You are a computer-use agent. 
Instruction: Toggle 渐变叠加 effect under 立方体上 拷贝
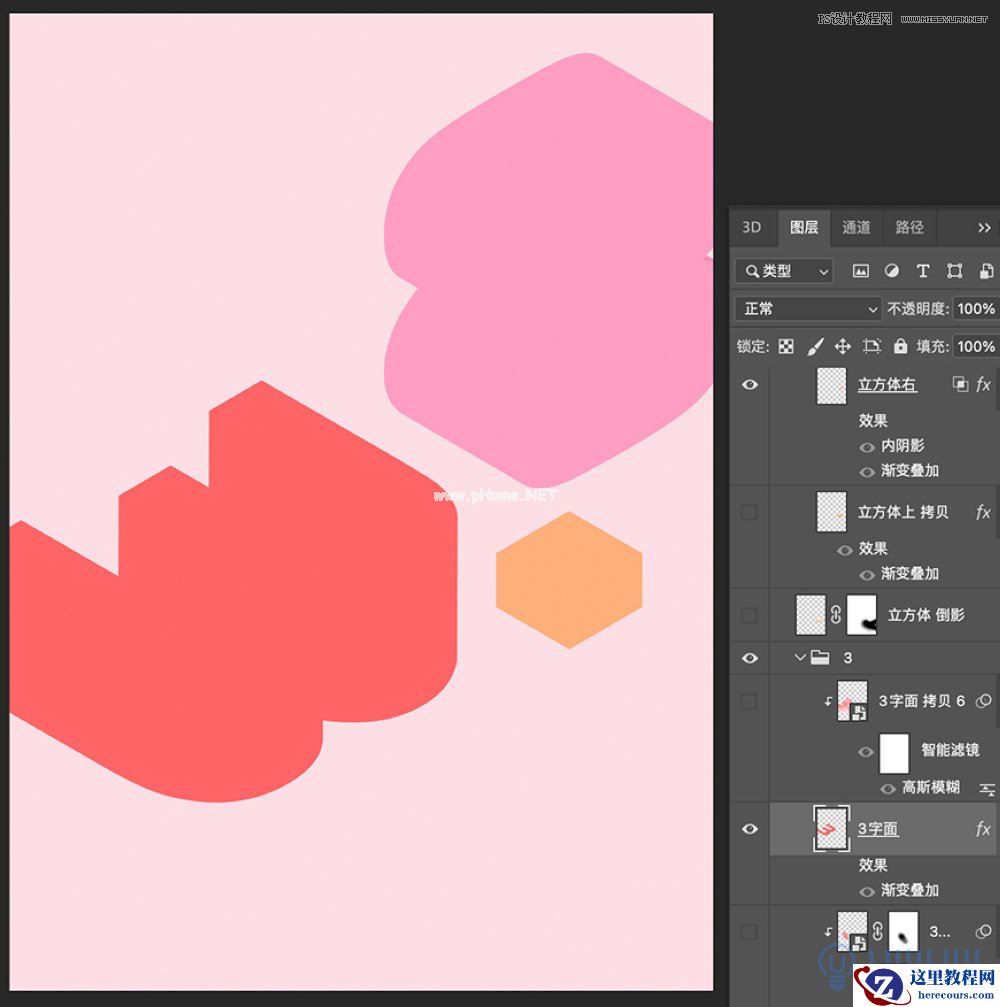tap(867, 575)
